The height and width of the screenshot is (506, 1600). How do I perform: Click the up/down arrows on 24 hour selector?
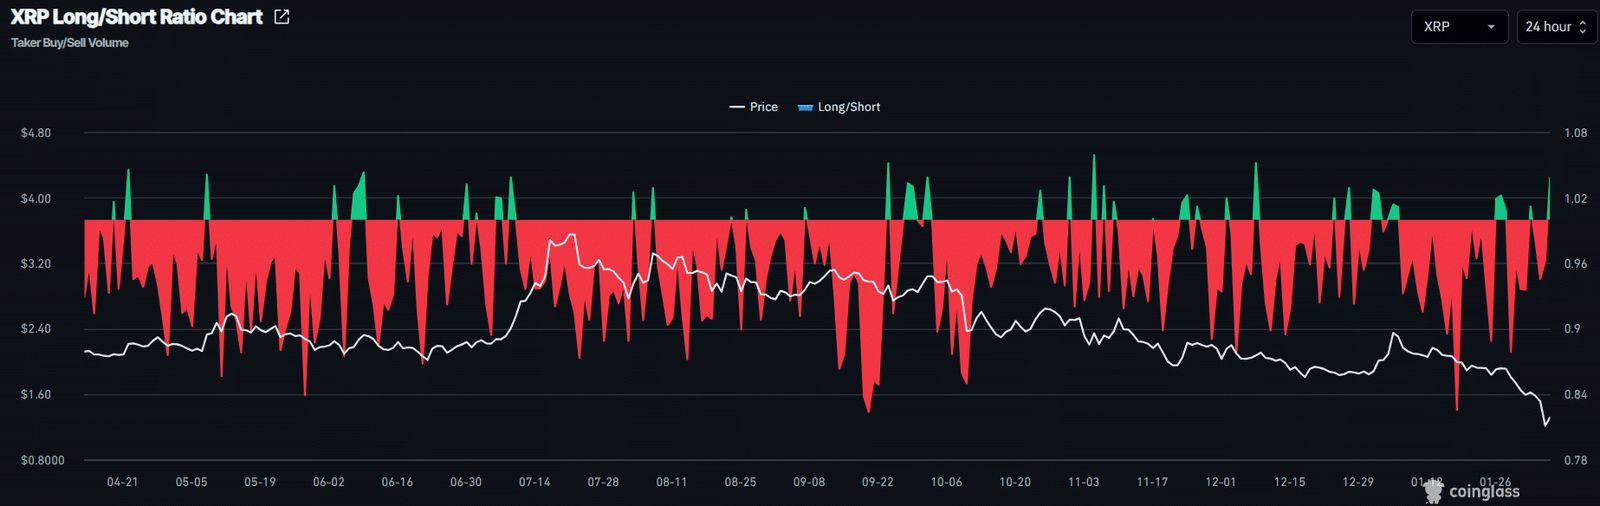pyautogui.click(x=1582, y=27)
